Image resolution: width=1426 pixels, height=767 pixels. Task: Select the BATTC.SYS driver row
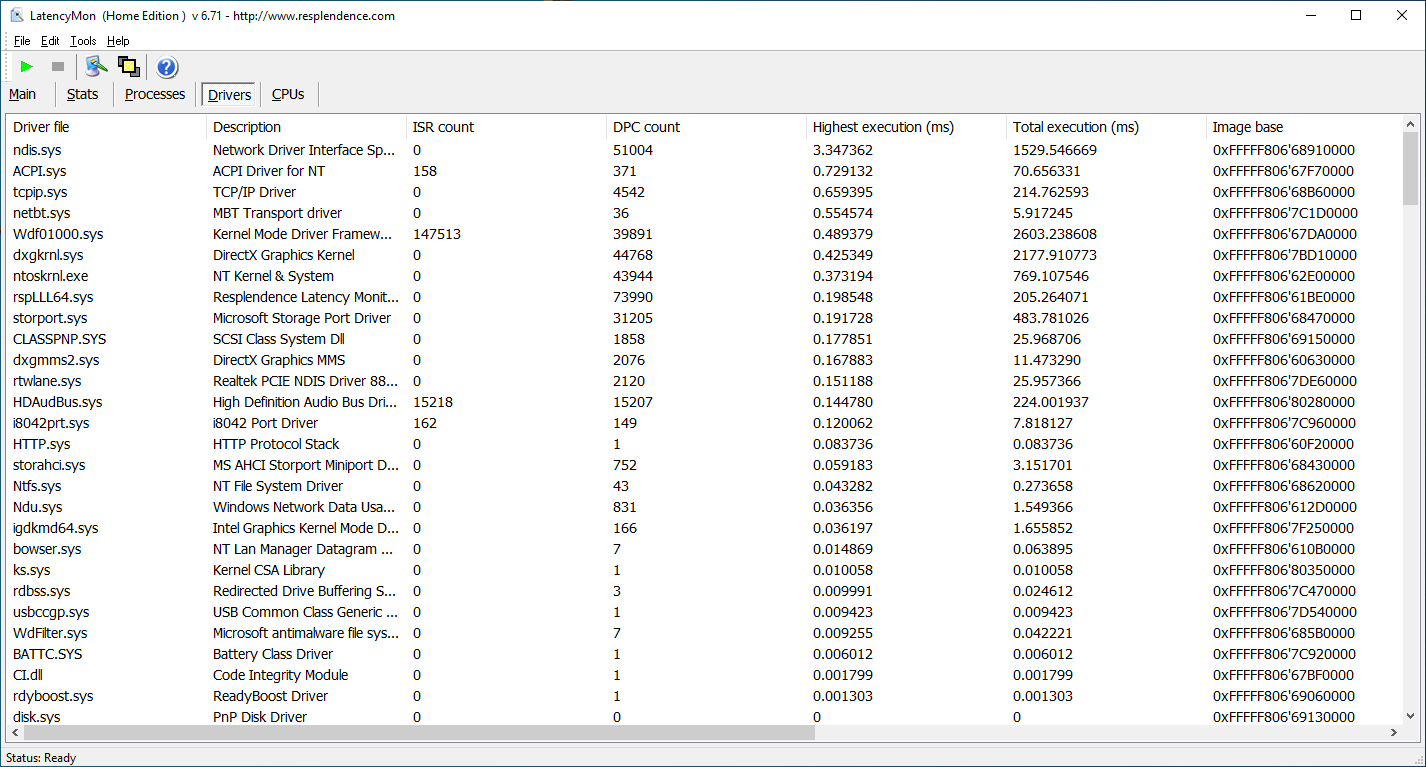pos(704,654)
